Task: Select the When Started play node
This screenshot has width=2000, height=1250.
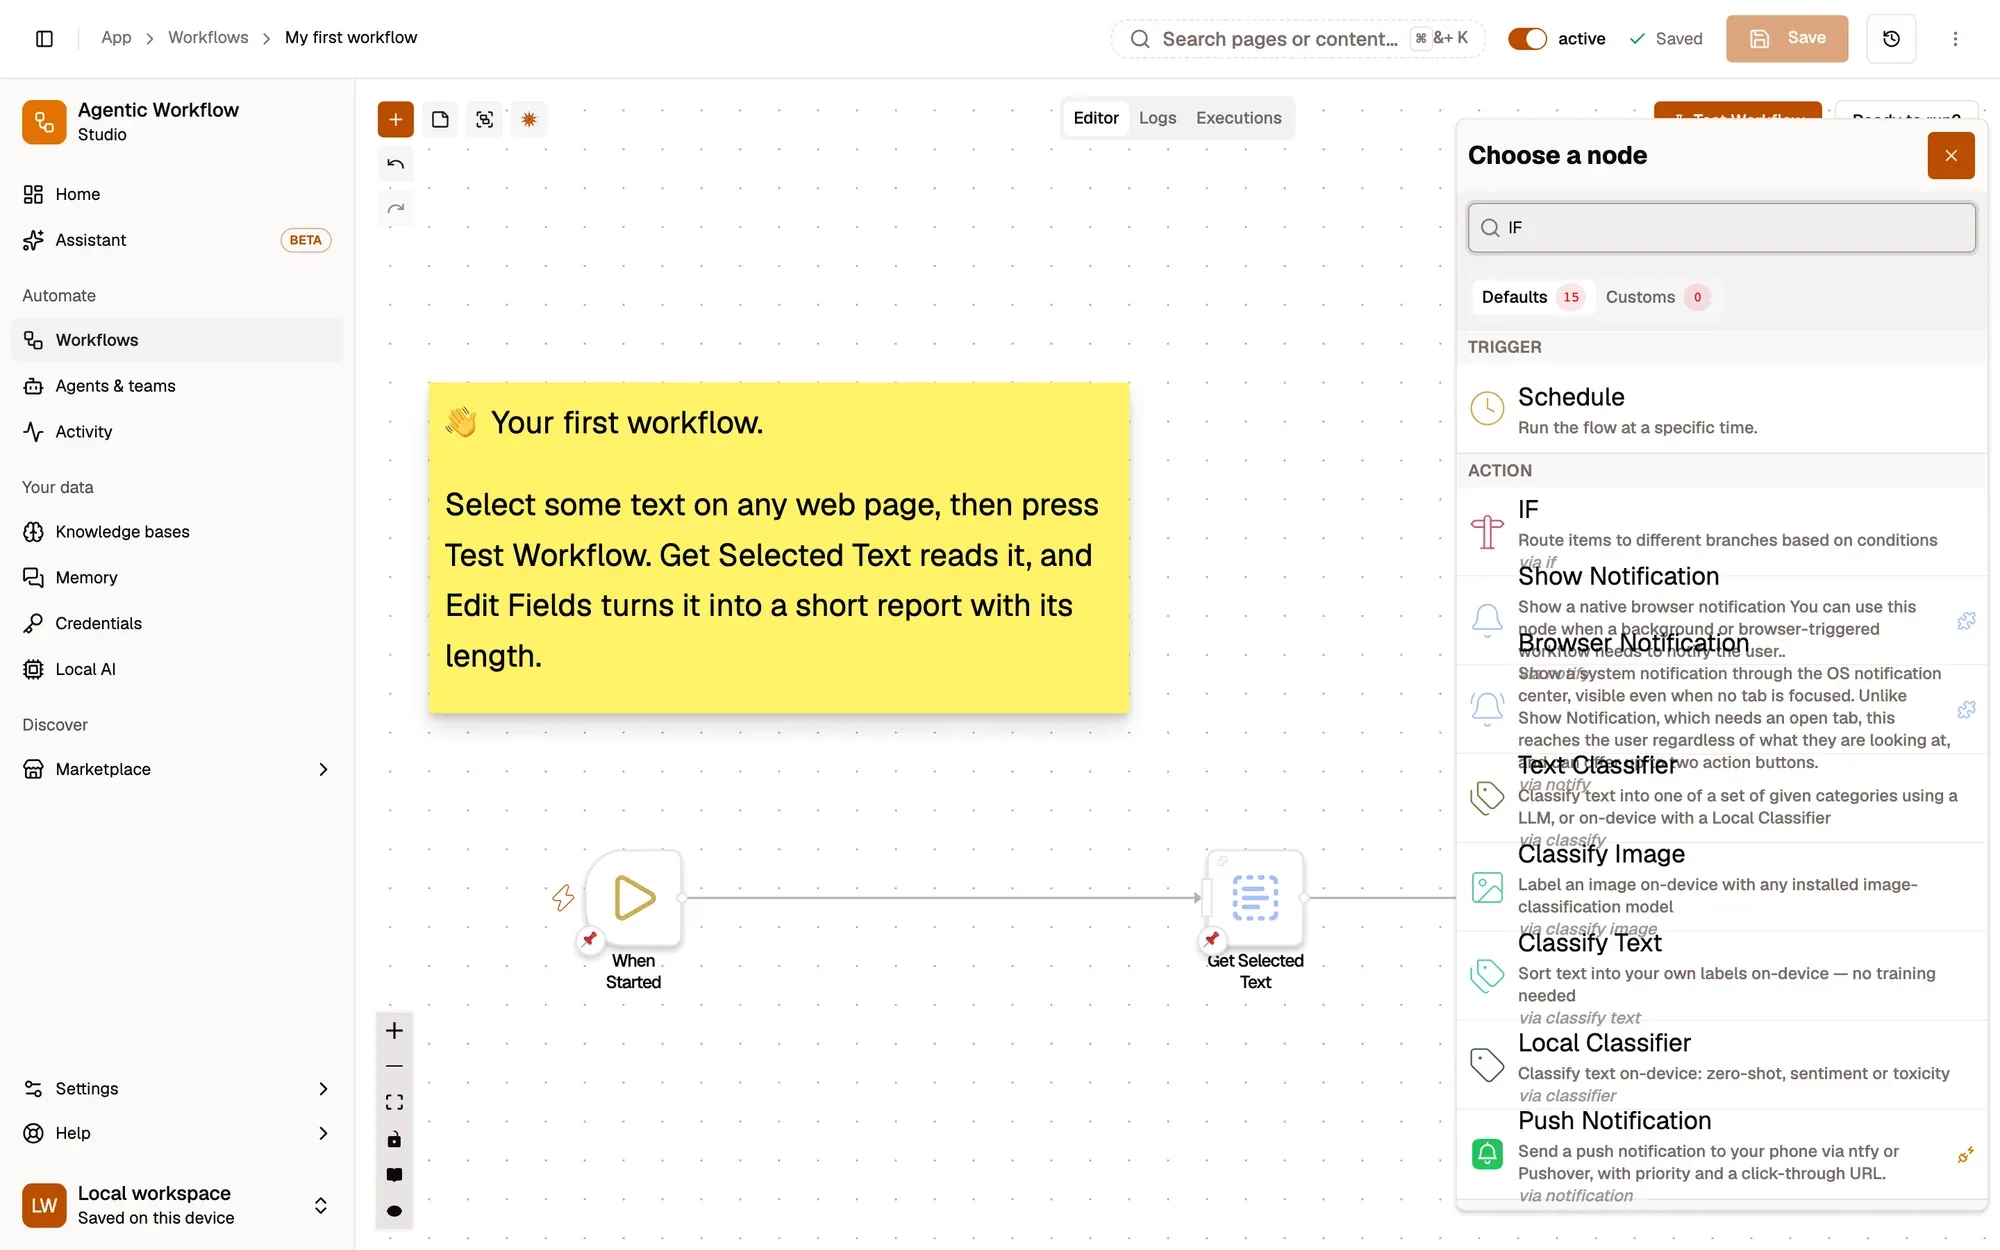Action: pyautogui.click(x=634, y=897)
